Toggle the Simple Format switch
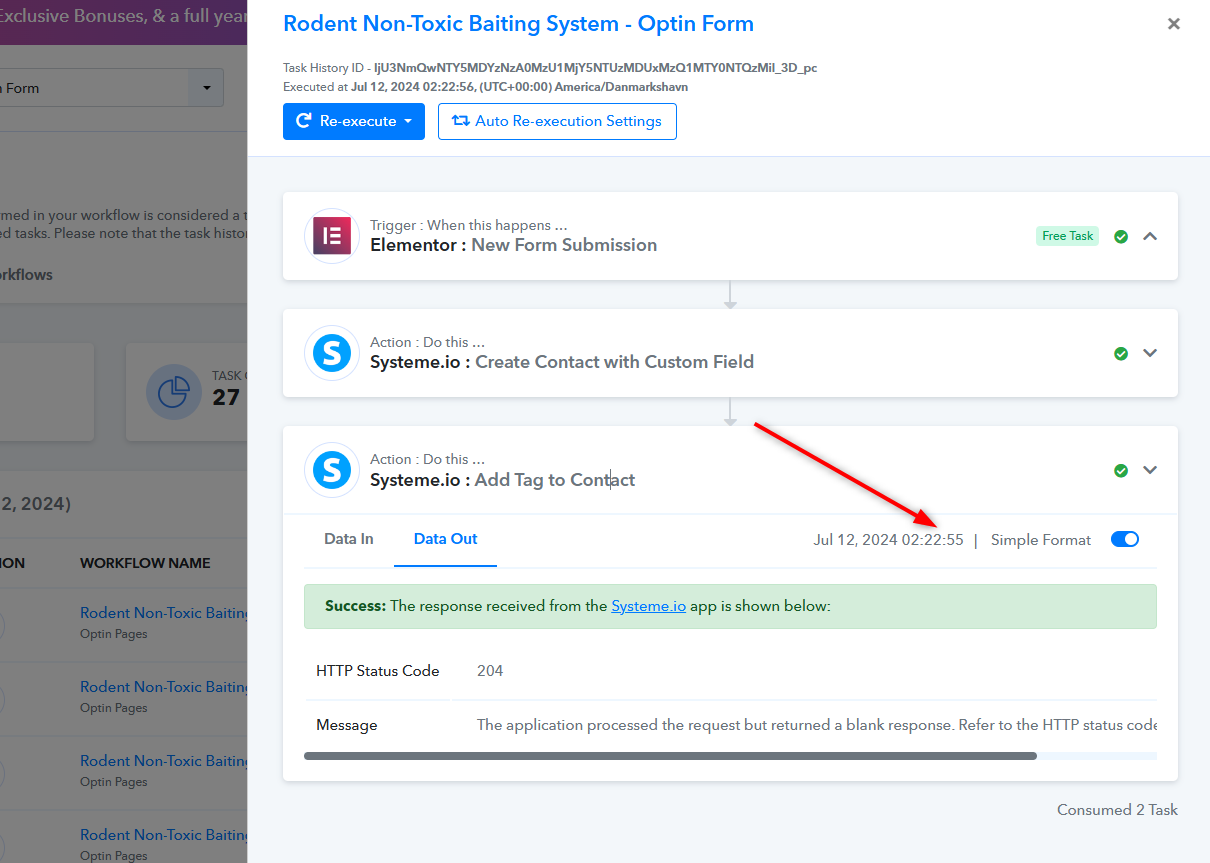Image resolution: width=1210 pixels, height=863 pixels. [1125, 540]
